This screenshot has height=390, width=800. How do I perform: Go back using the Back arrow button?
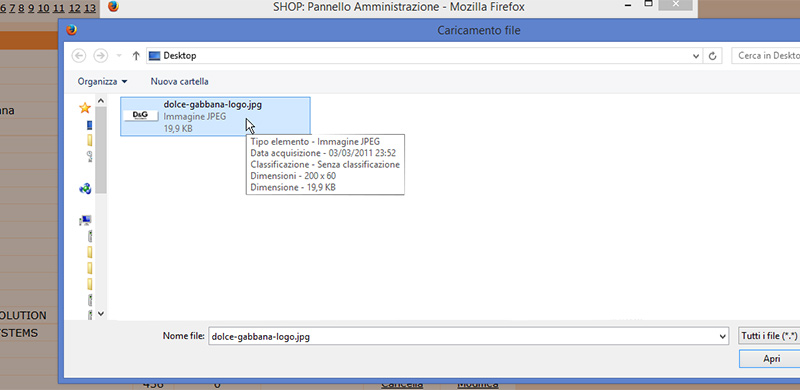pyautogui.click(x=79, y=56)
